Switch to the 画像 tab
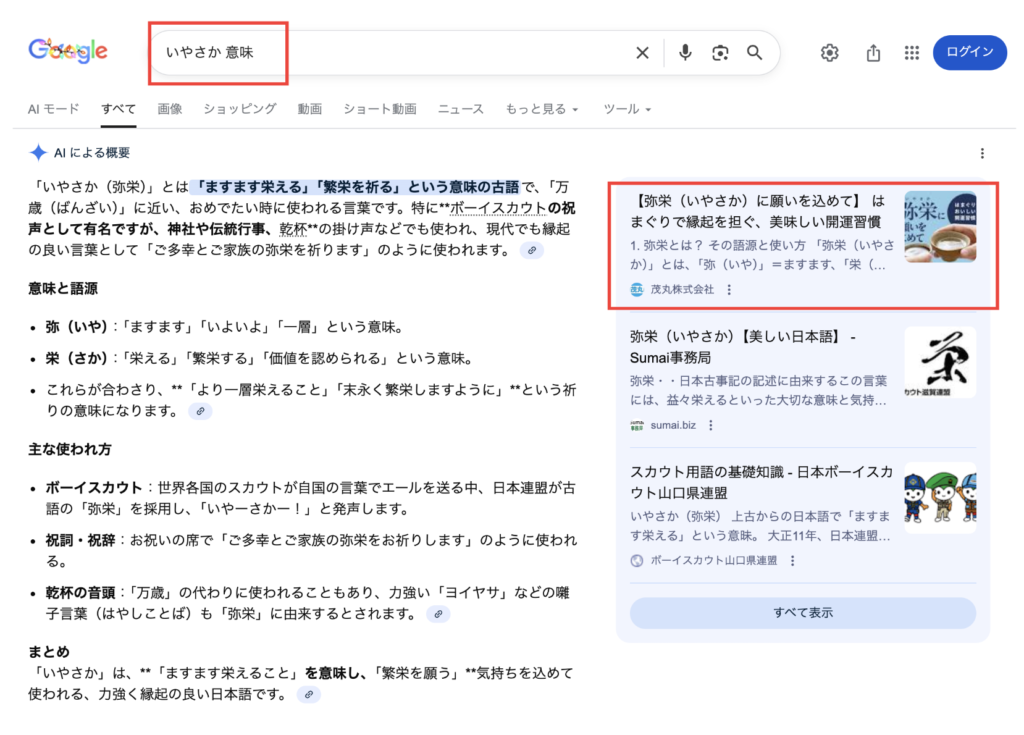 (x=170, y=109)
